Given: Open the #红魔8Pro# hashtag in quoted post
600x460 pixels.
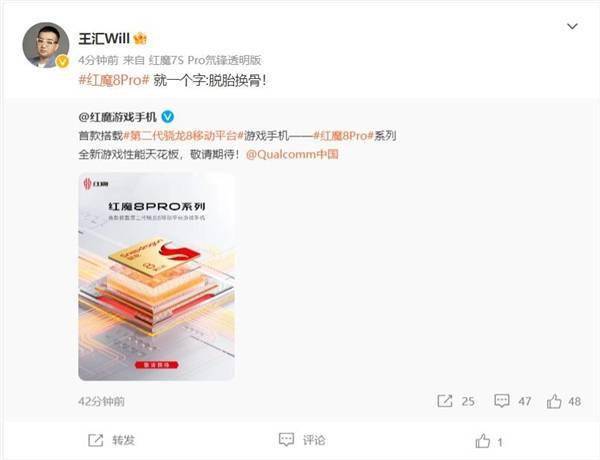Looking at the screenshot, I should click(343, 135).
